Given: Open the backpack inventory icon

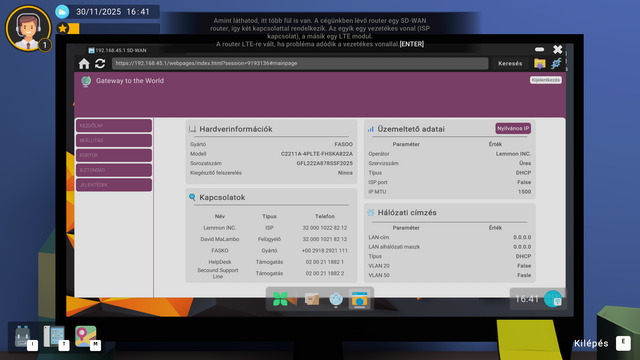Looking at the screenshot, I should 22,336.
